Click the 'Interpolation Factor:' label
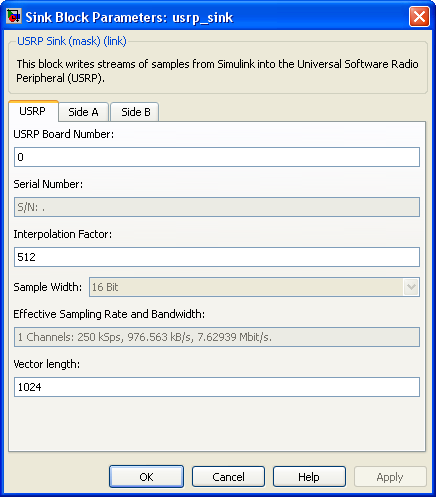436x497 pixels. point(63,234)
